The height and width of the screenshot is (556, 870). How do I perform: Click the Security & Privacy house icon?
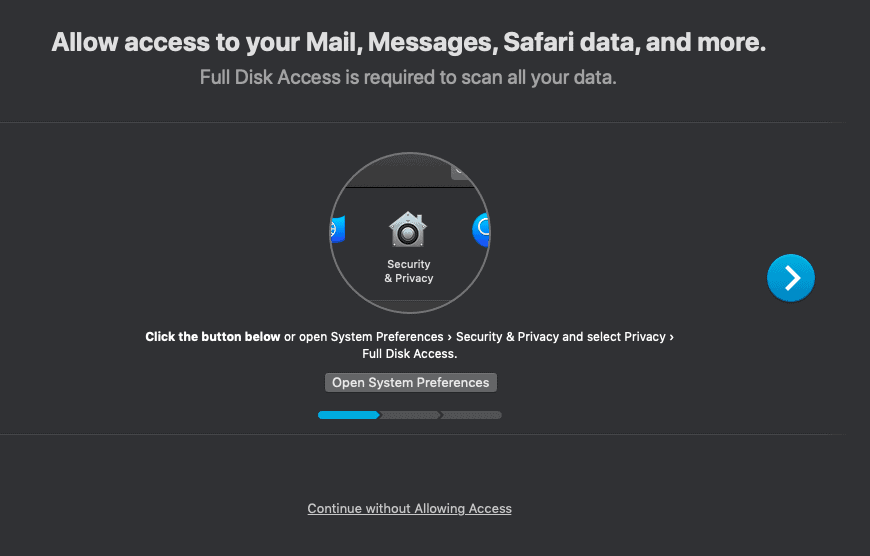point(408,230)
